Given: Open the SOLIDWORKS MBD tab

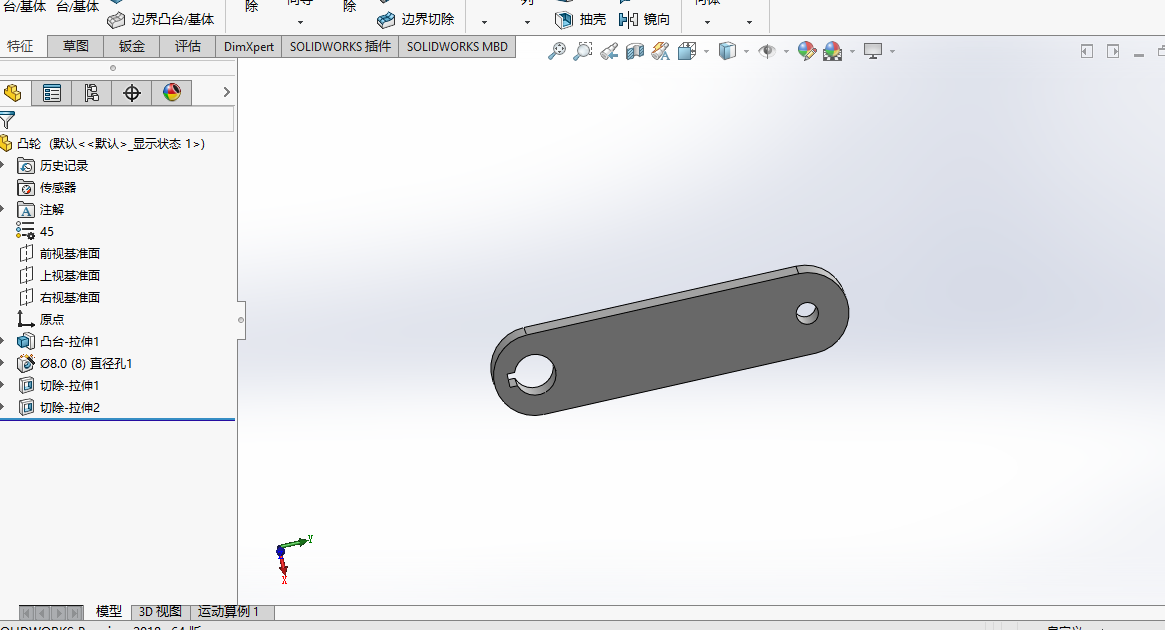Looking at the screenshot, I should click(x=457, y=46).
